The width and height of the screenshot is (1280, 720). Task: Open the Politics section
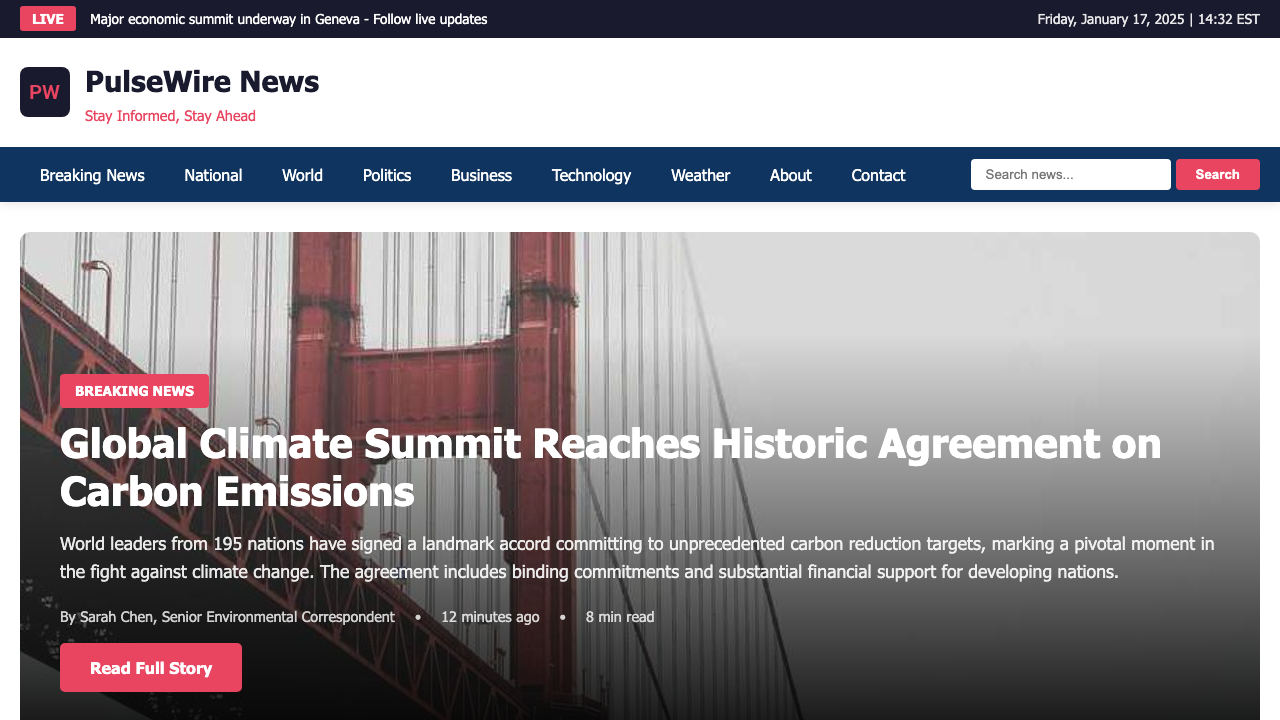tap(387, 175)
